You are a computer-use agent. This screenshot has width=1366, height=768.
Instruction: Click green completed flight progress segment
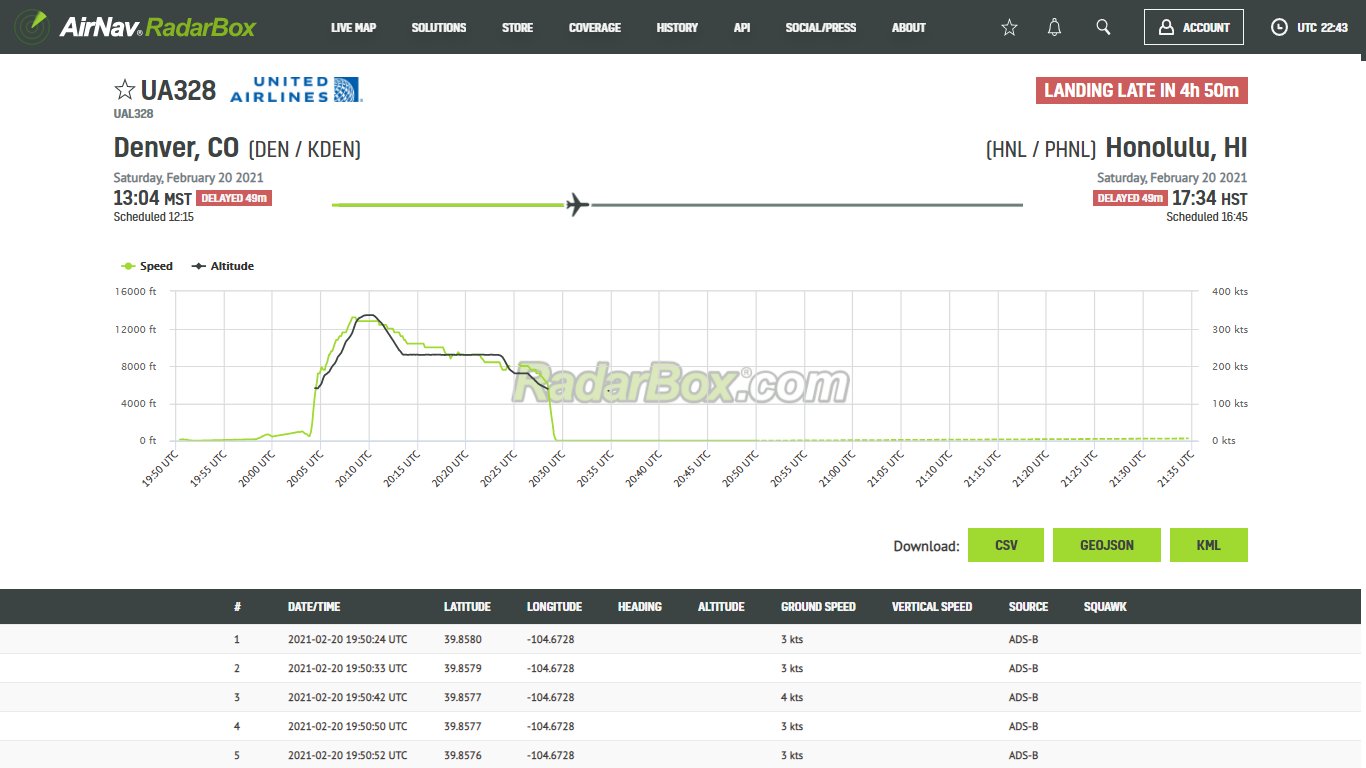448,205
